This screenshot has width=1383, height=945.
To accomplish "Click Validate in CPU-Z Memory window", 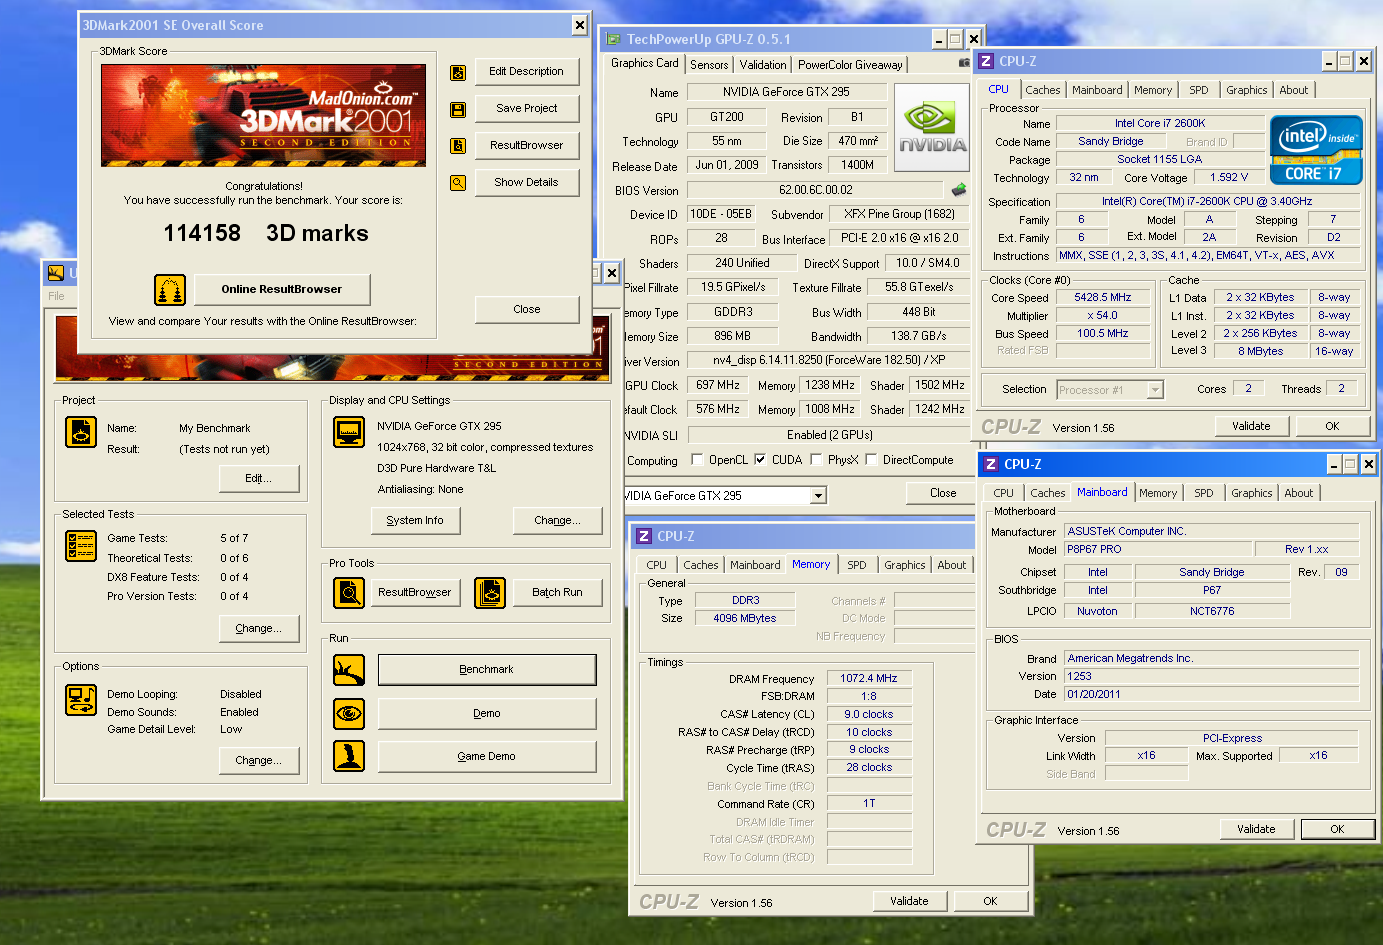I will [909, 902].
